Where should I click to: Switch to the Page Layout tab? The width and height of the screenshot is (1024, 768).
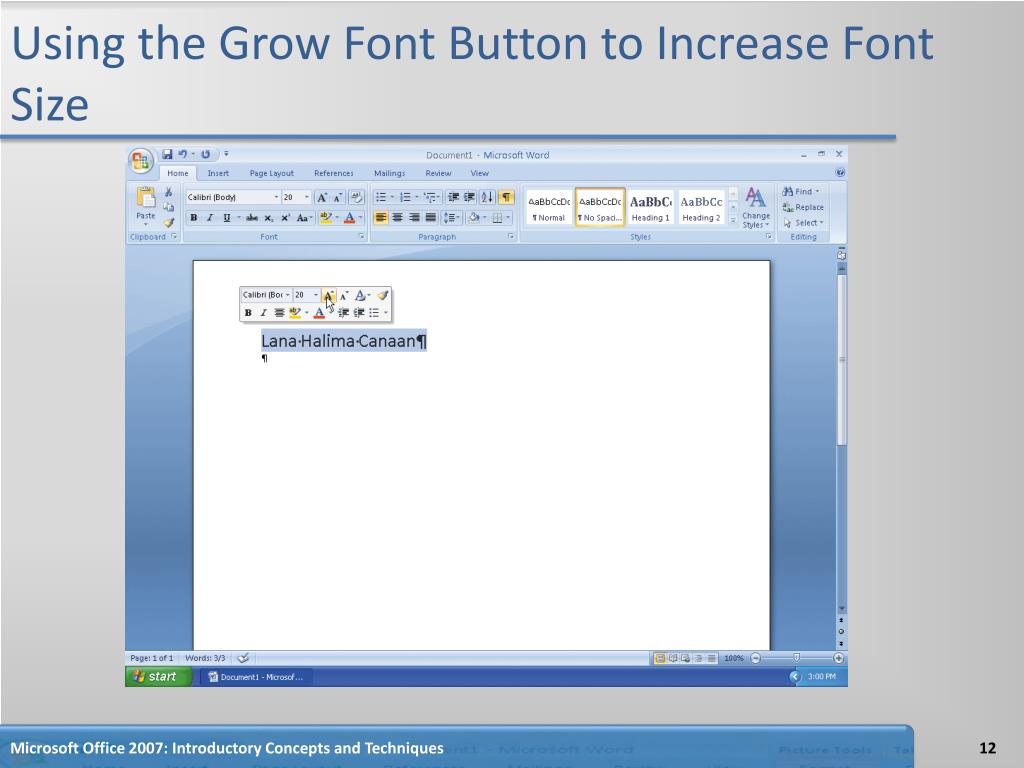(x=272, y=173)
